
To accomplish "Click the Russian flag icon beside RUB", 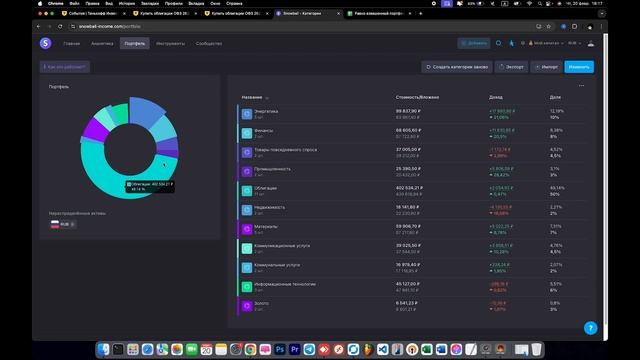I will click(x=55, y=224).
